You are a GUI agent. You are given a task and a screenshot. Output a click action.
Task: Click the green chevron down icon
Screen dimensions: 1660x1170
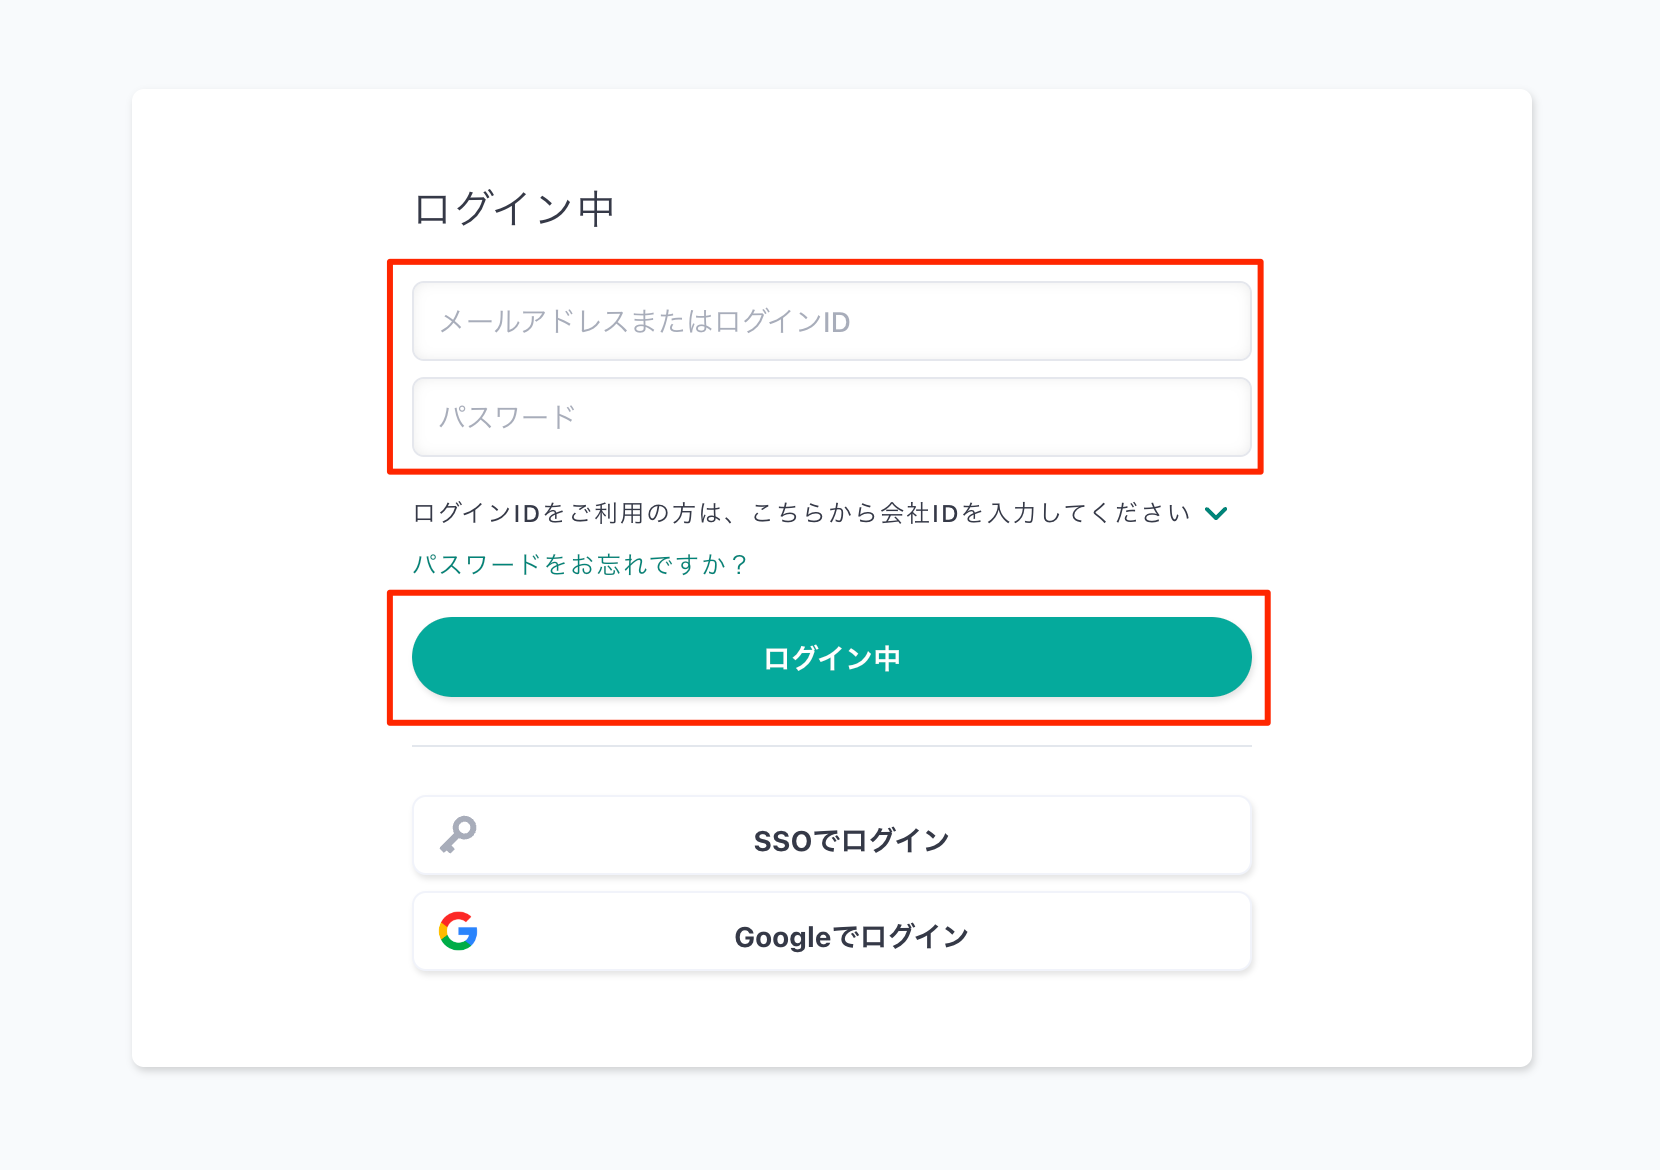(1216, 513)
